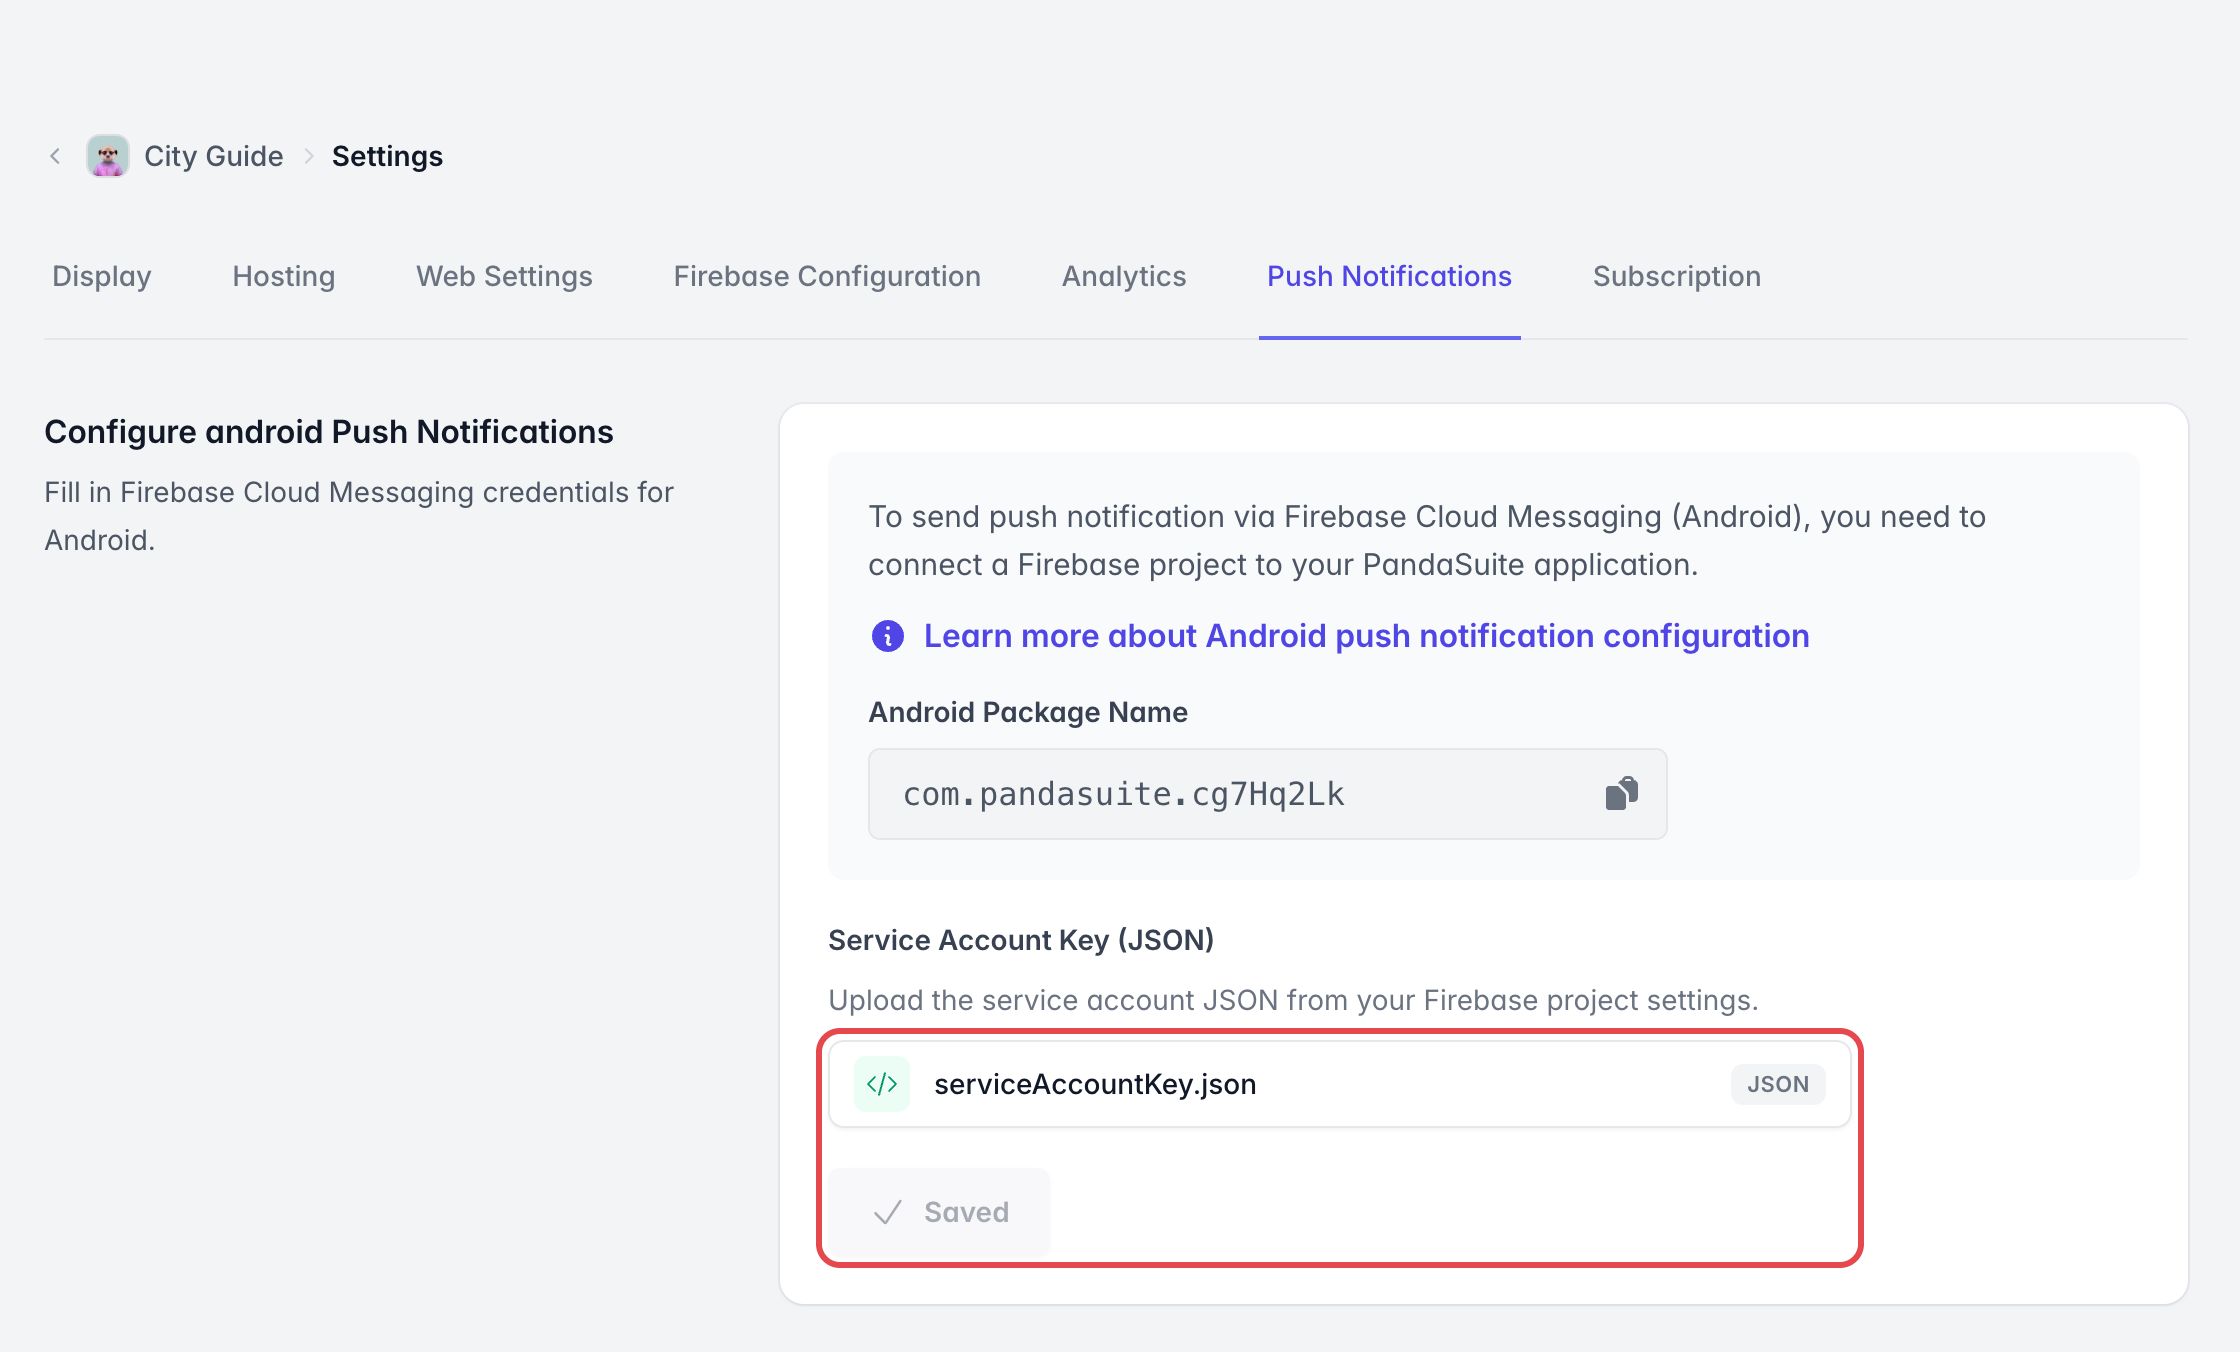Click Upload the service account JSON text
Image resolution: width=2240 pixels, height=1352 pixels.
click(x=1294, y=1000)
